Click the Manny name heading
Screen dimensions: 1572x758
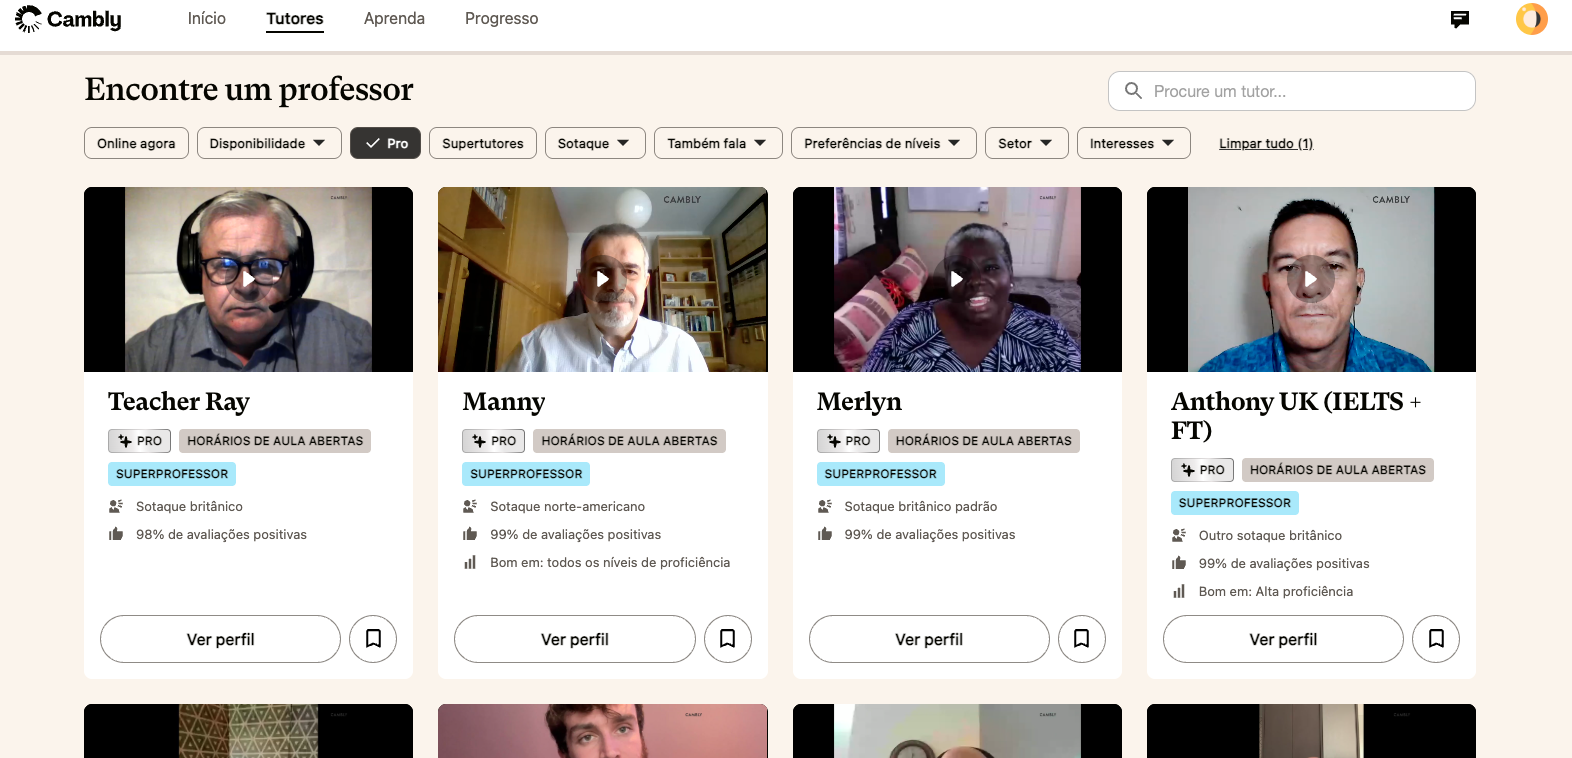point(504,402)
